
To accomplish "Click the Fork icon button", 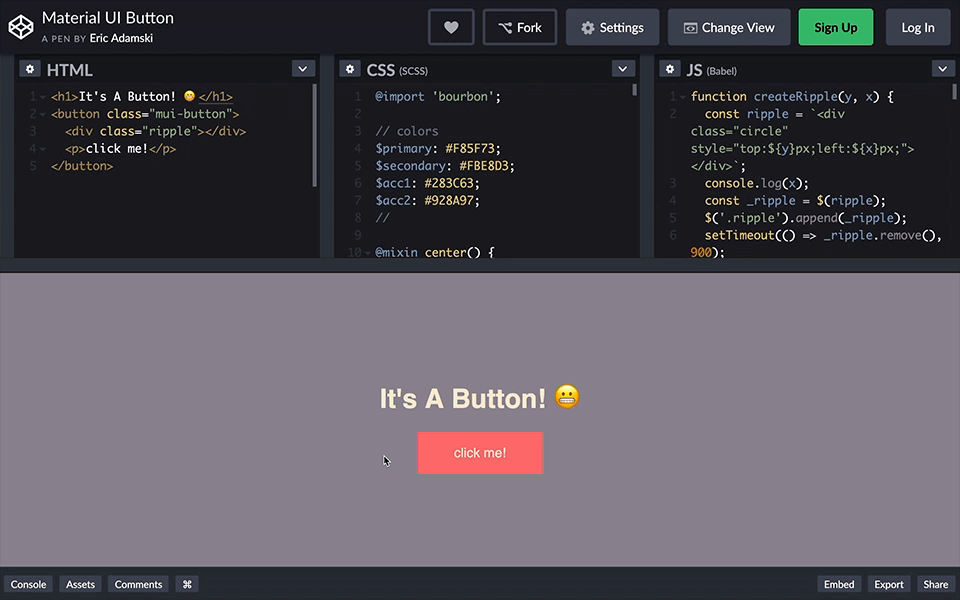I will [x=519, y=27].
